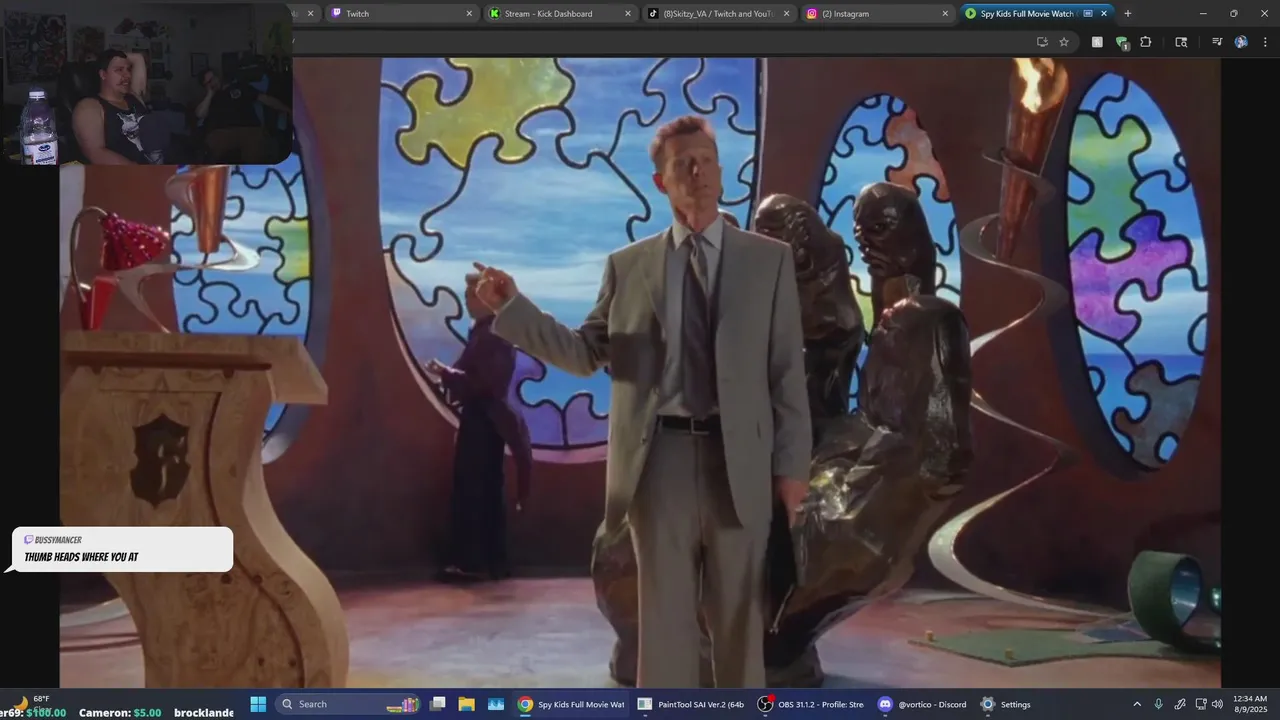Screen dimensions: 1280x720
Task: Open the Settings taskbar window
Action: click(x=1006, y=704)
